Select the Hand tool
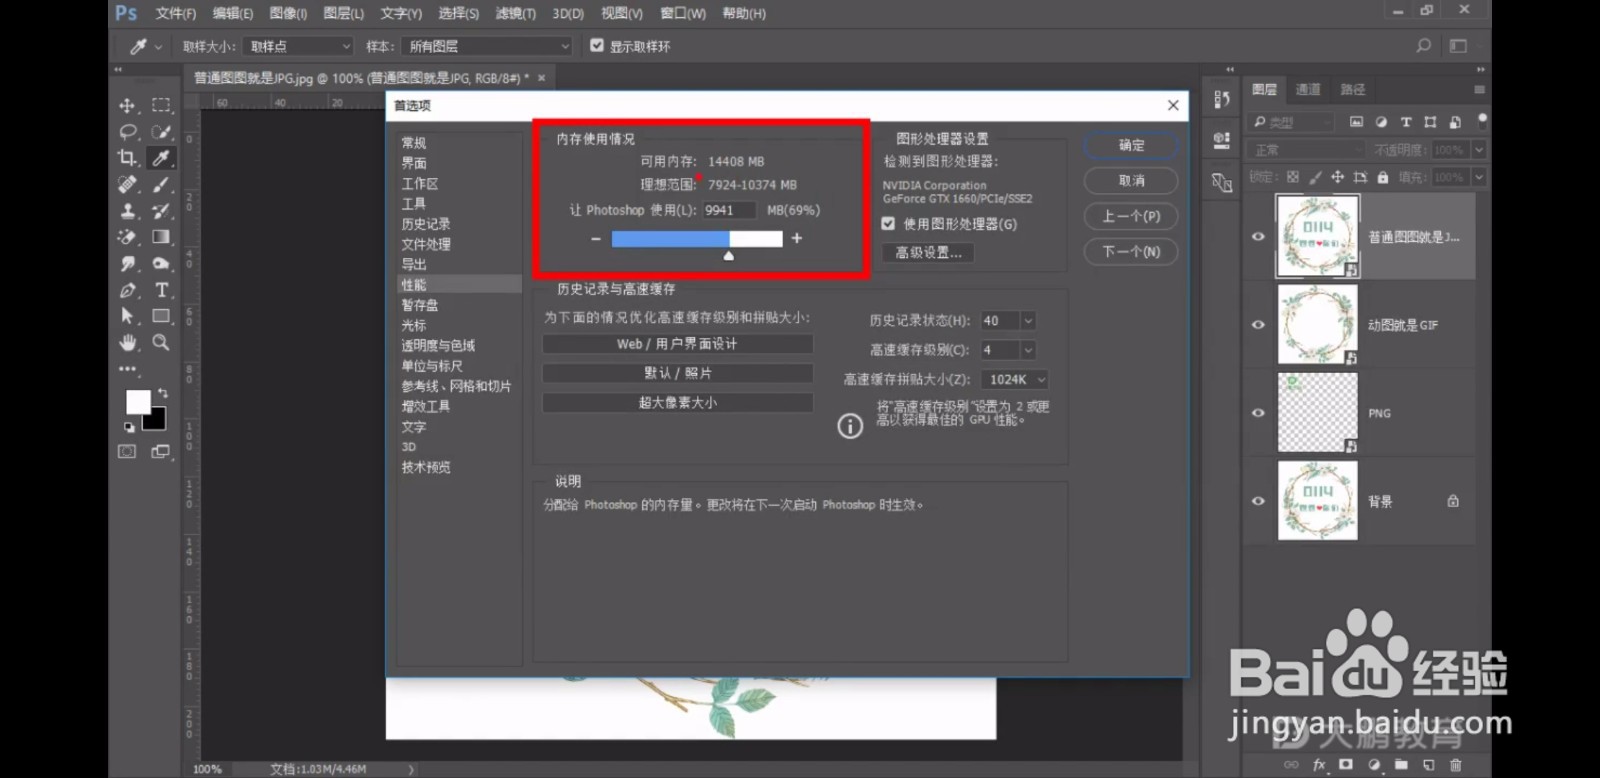The image size is (1600, 778). click(x=127, y=342)
